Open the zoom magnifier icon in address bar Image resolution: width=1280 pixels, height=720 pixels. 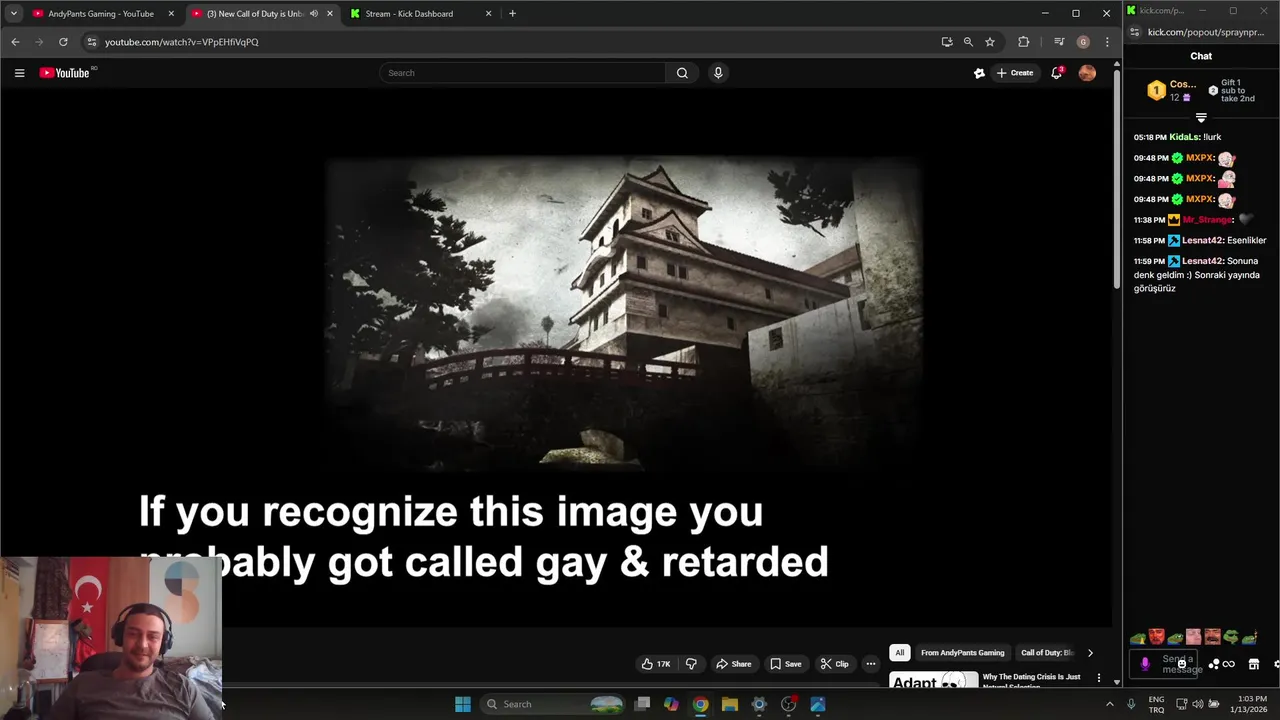[968, 42]
